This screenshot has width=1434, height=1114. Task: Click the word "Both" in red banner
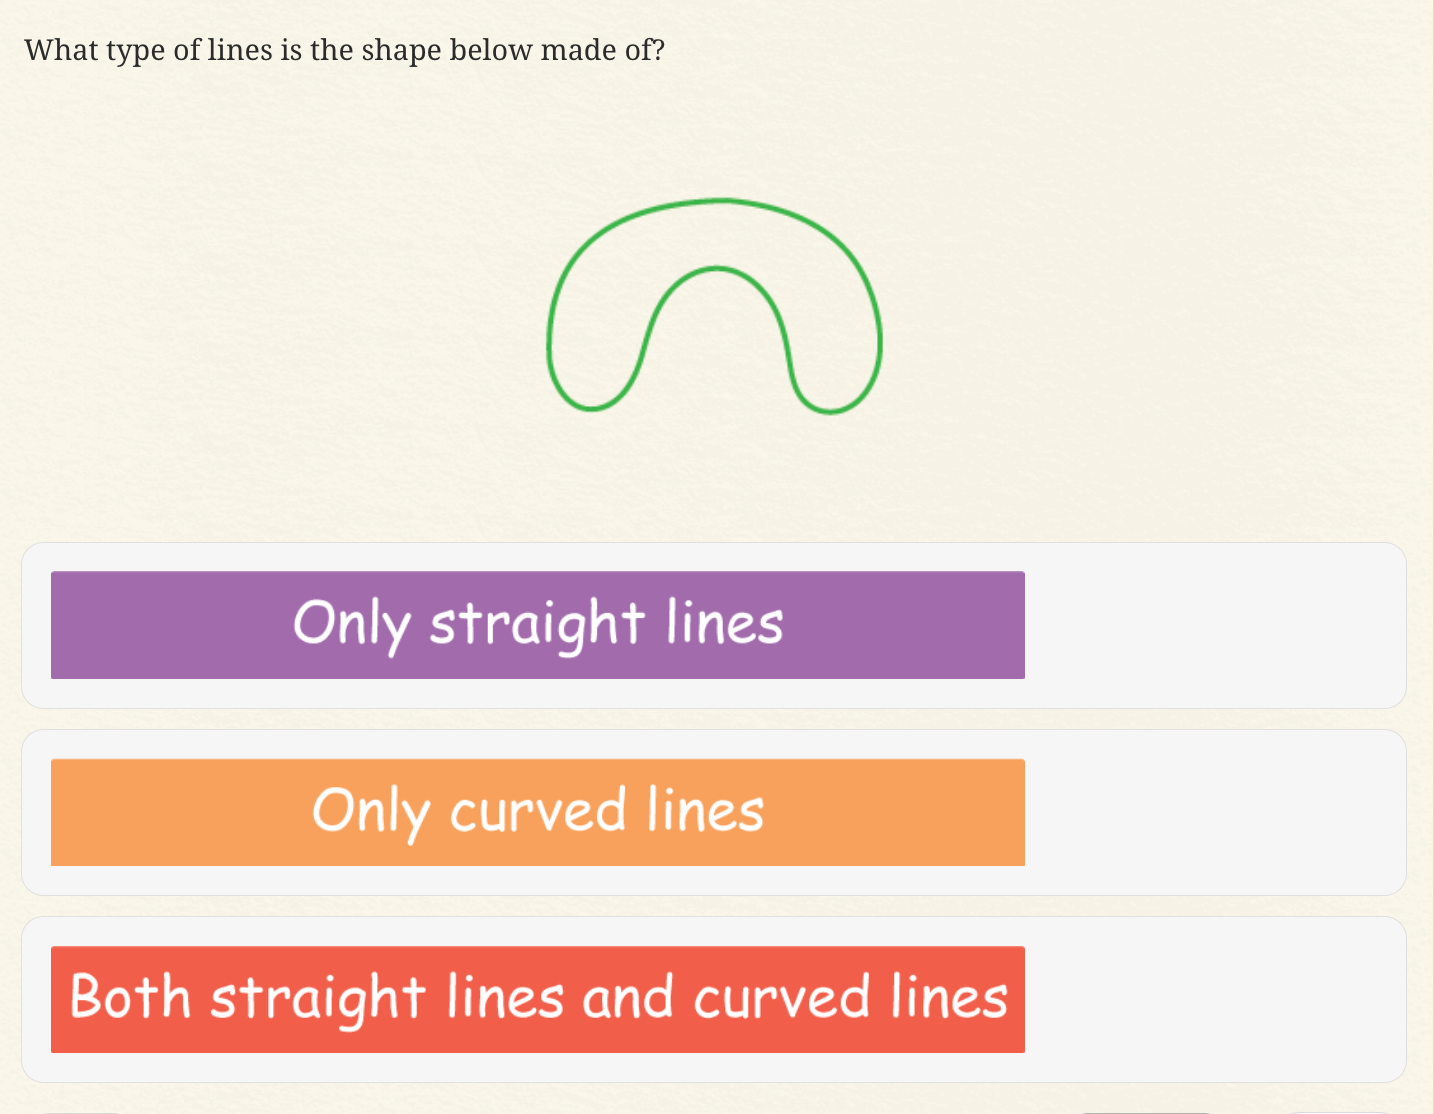pyautogui.click(x=130, y=997)
